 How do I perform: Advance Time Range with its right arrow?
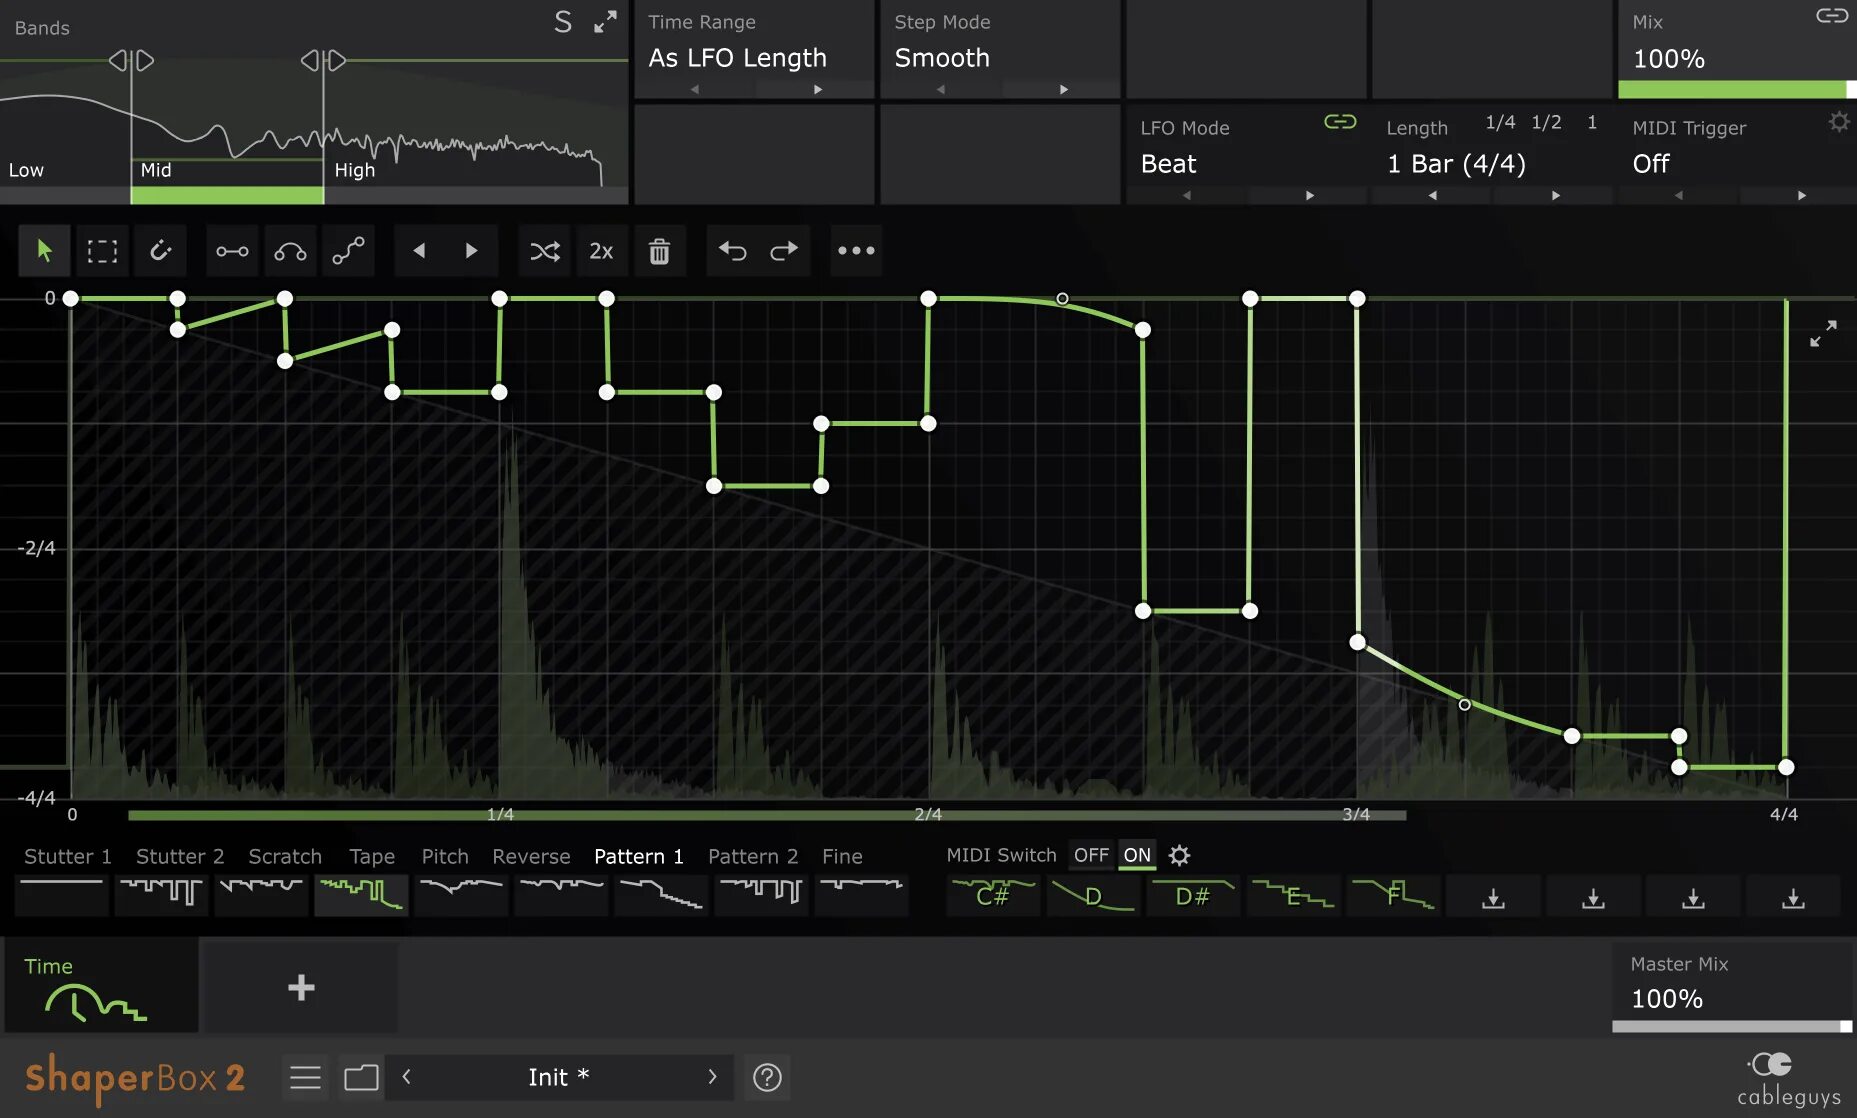817,88
